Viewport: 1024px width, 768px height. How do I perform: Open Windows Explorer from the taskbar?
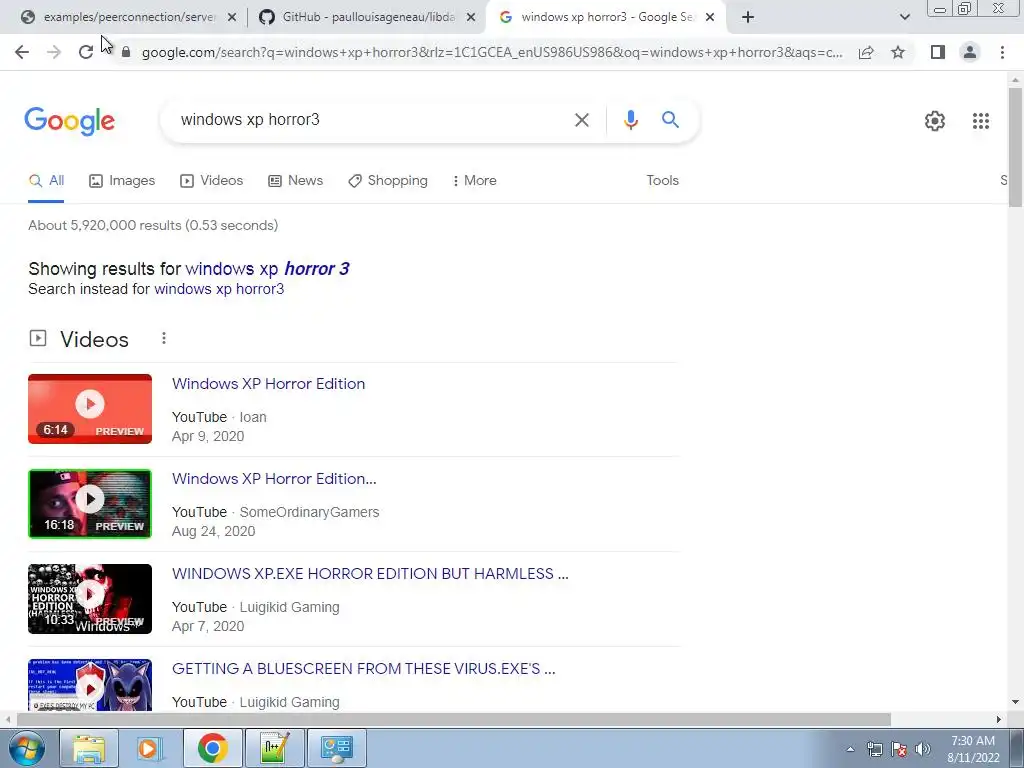[89, 748]
